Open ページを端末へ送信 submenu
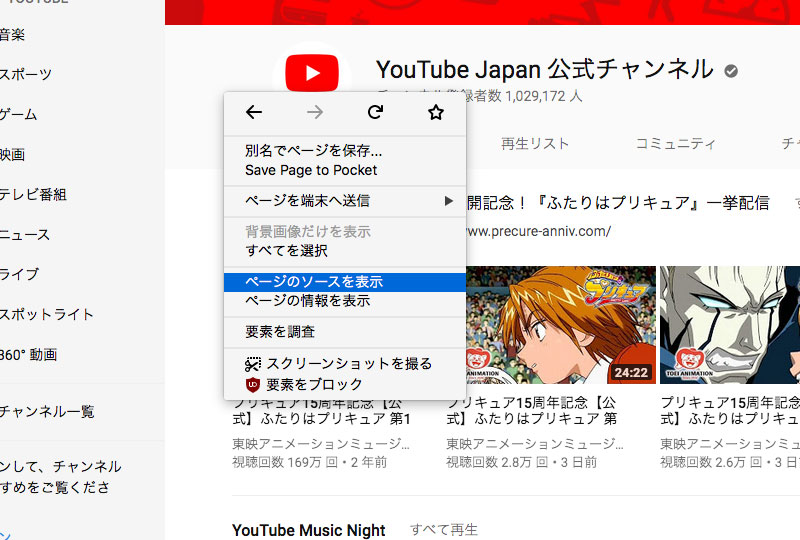The image size is (800, 540). click(x=344, y=201)
